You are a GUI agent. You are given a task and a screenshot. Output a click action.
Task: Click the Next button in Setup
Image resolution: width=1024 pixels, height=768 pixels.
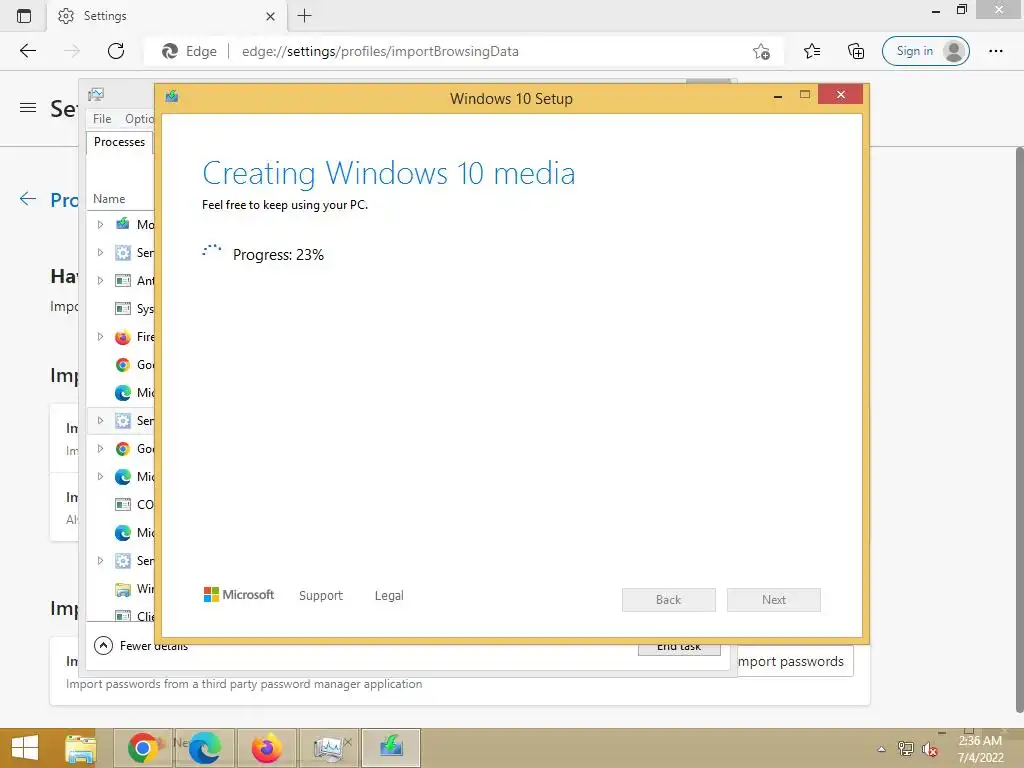[774, 600]
